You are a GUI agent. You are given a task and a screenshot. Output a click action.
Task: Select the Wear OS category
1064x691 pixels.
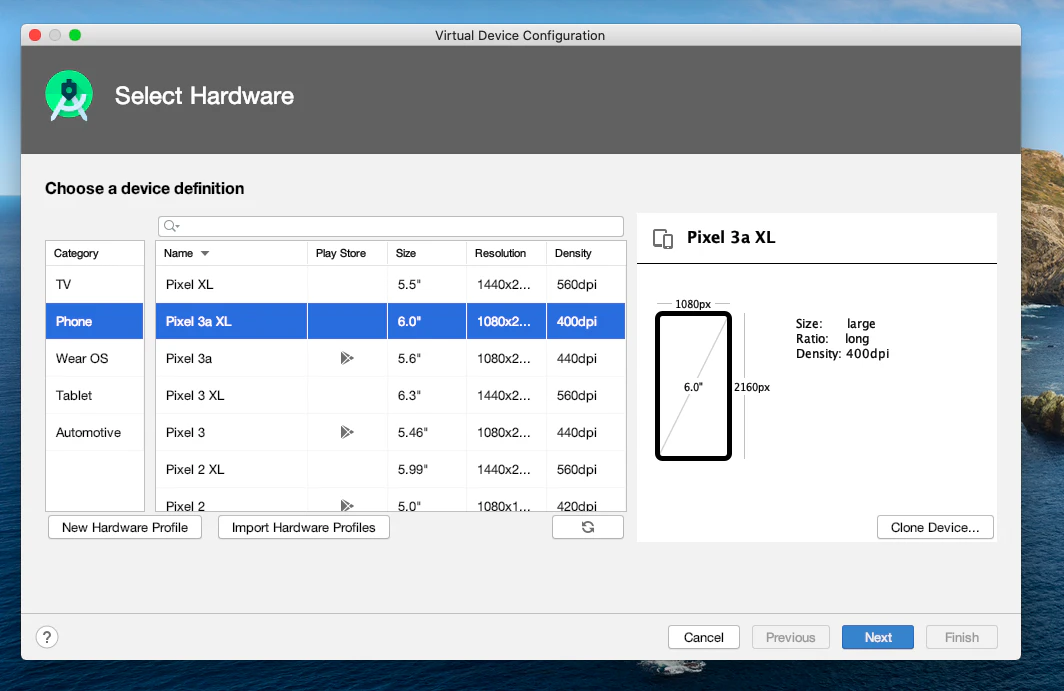[x=94, y=358]
